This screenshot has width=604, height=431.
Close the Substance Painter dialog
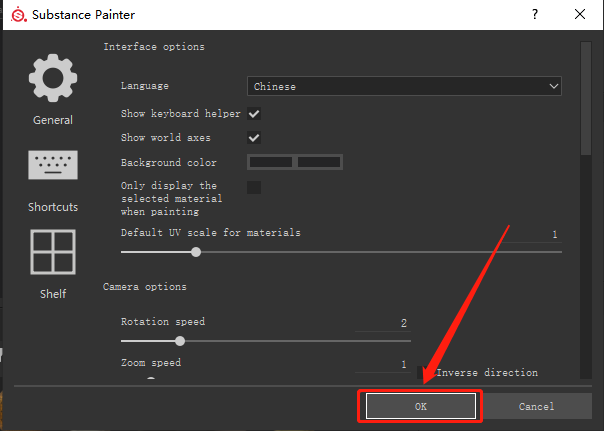pos(580,15)
